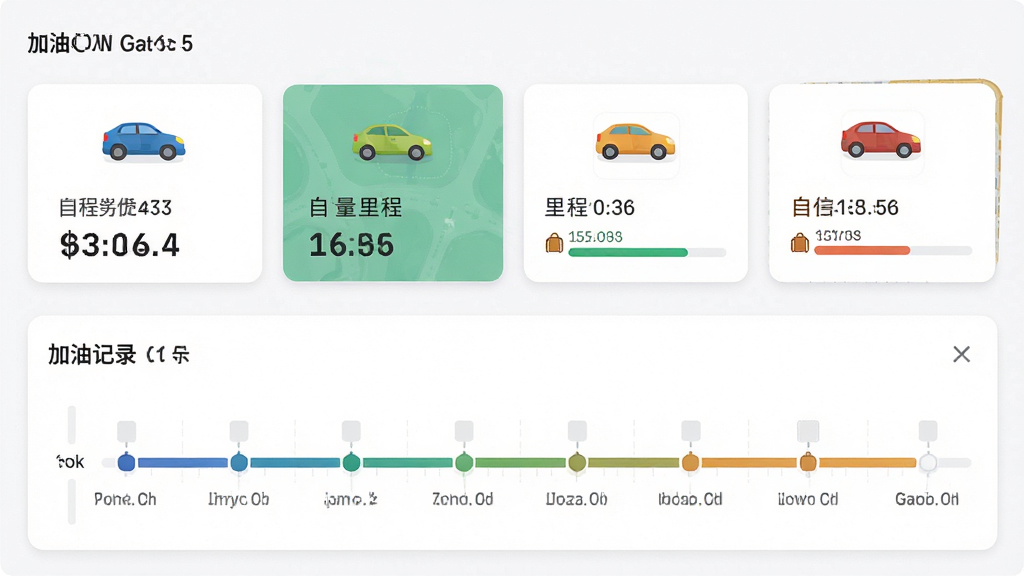Click the bag icon beside the green bar
1024x576 pixels.
coord(554,244)
